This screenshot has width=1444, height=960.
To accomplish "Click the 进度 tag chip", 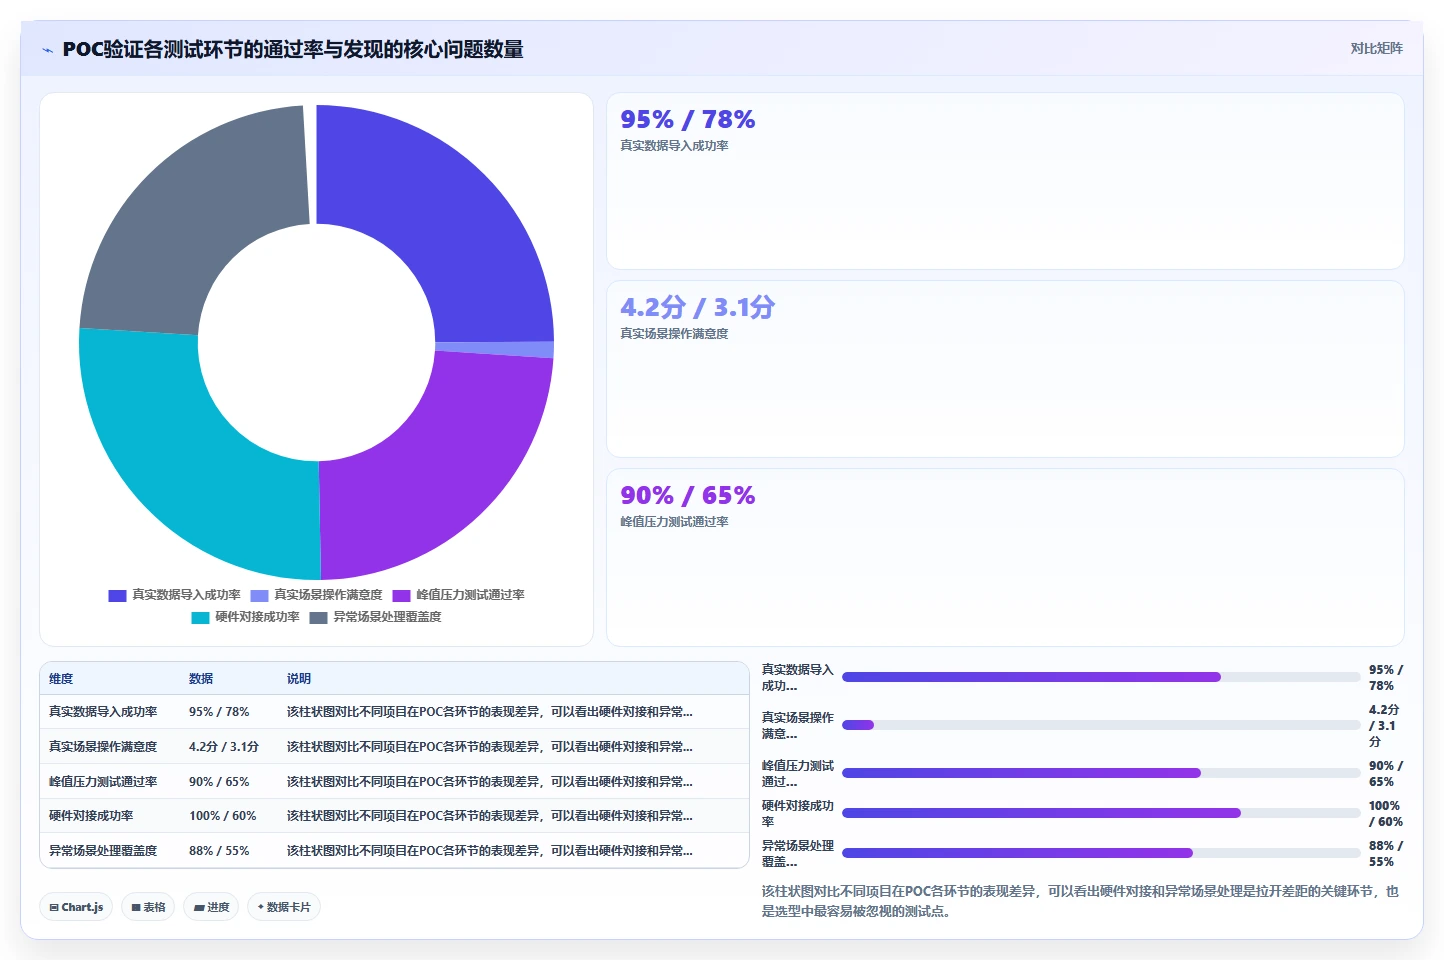I will pos(211,907).
